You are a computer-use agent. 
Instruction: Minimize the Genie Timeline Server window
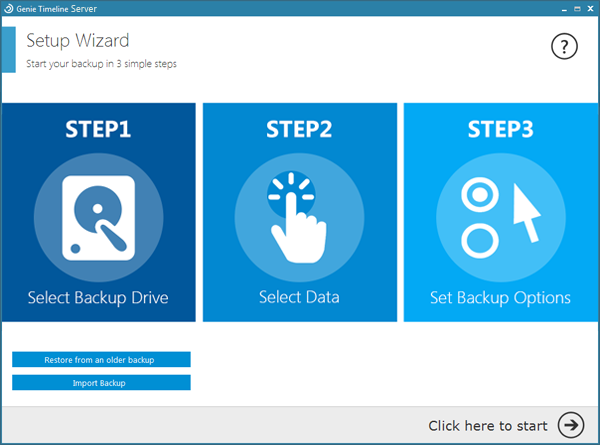point(564,9)
